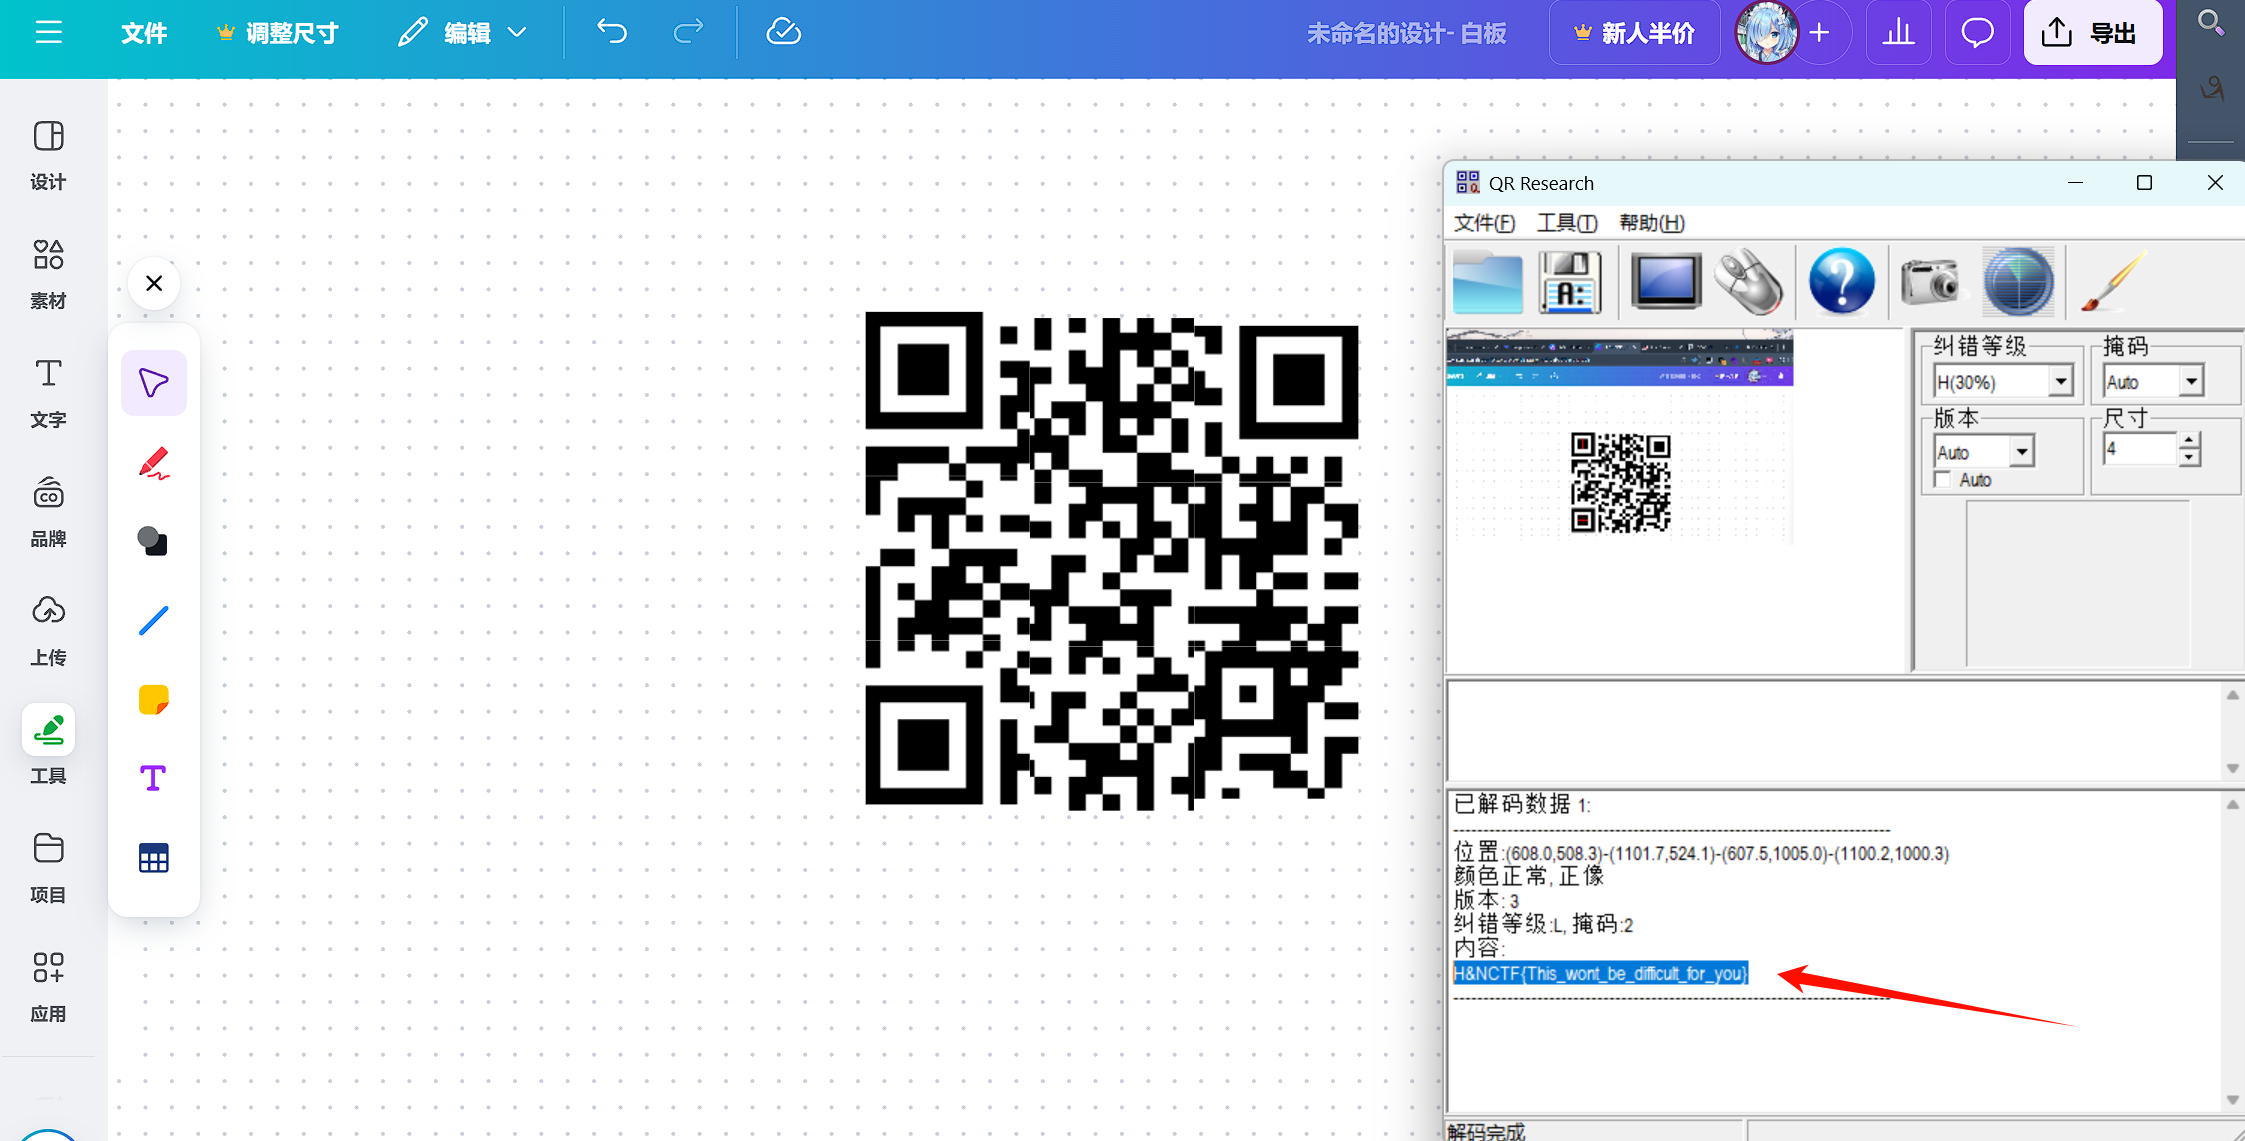
Task: Open the comments bubble icon
Action: point(1977,33)
